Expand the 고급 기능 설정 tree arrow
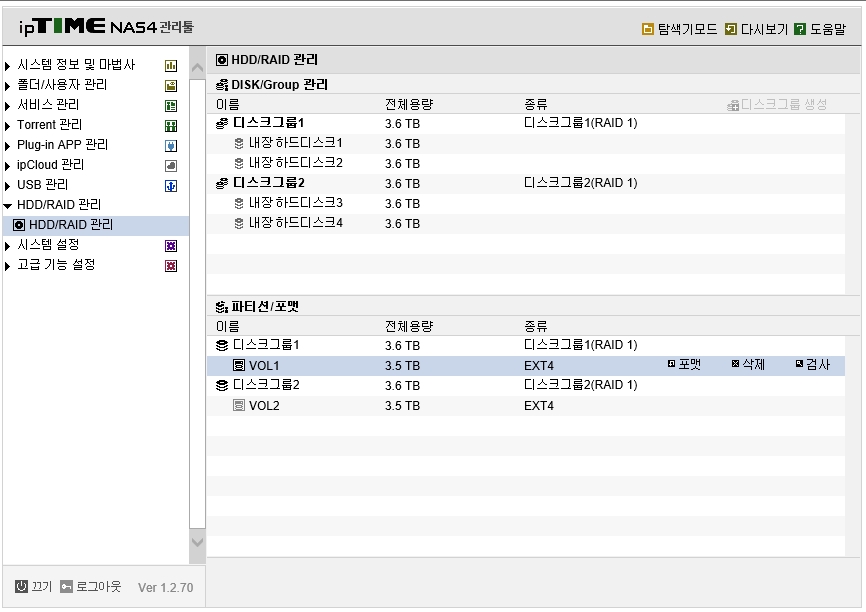This screenshot has width=866, height=612. (x=7, y=266)
